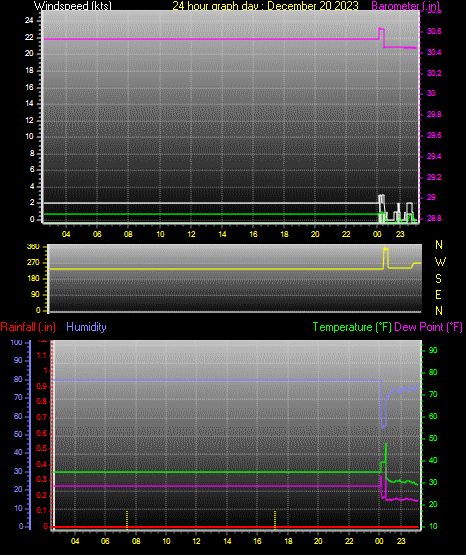Click the Humidity legend label
This screenshot has width=466, height=555.
[86, 327]
